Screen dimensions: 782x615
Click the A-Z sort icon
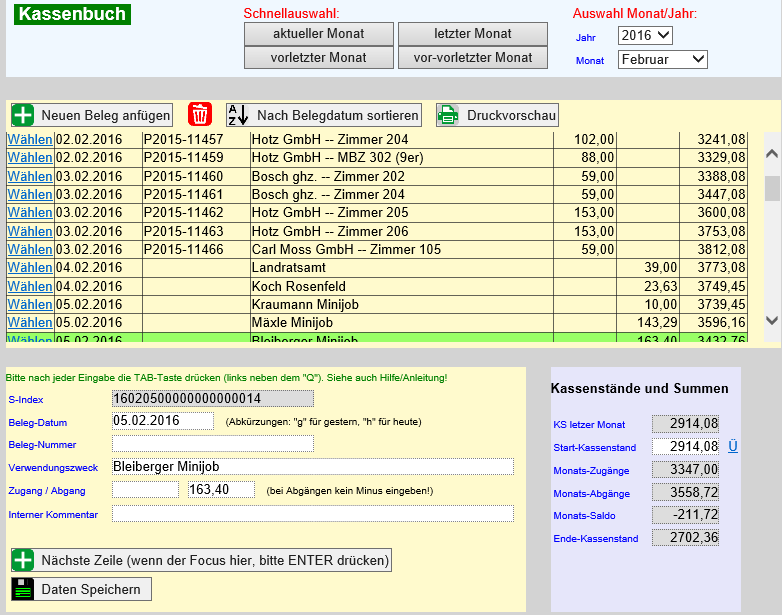click(x=238, y=115)
